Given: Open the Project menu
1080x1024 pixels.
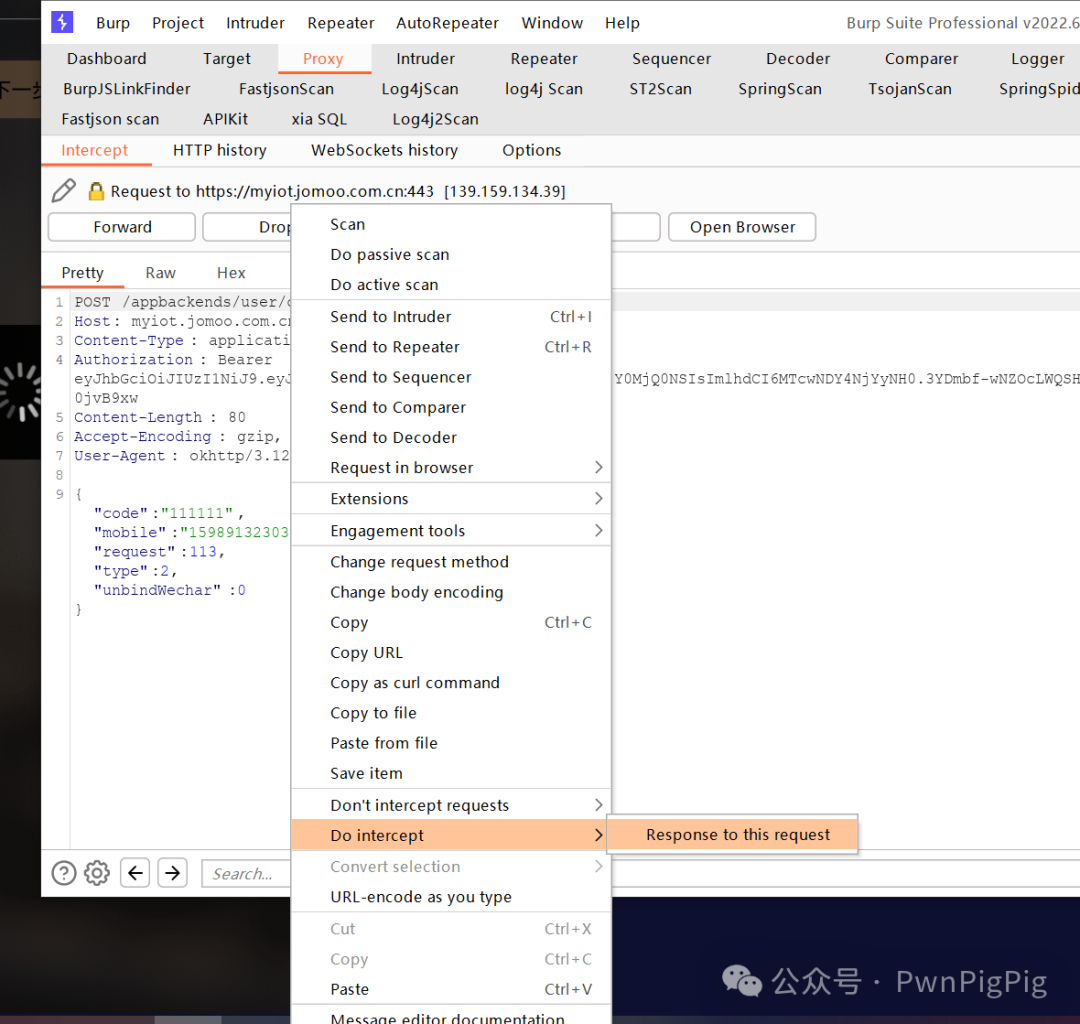Looking at the screenshot, I should click(178, 23).
